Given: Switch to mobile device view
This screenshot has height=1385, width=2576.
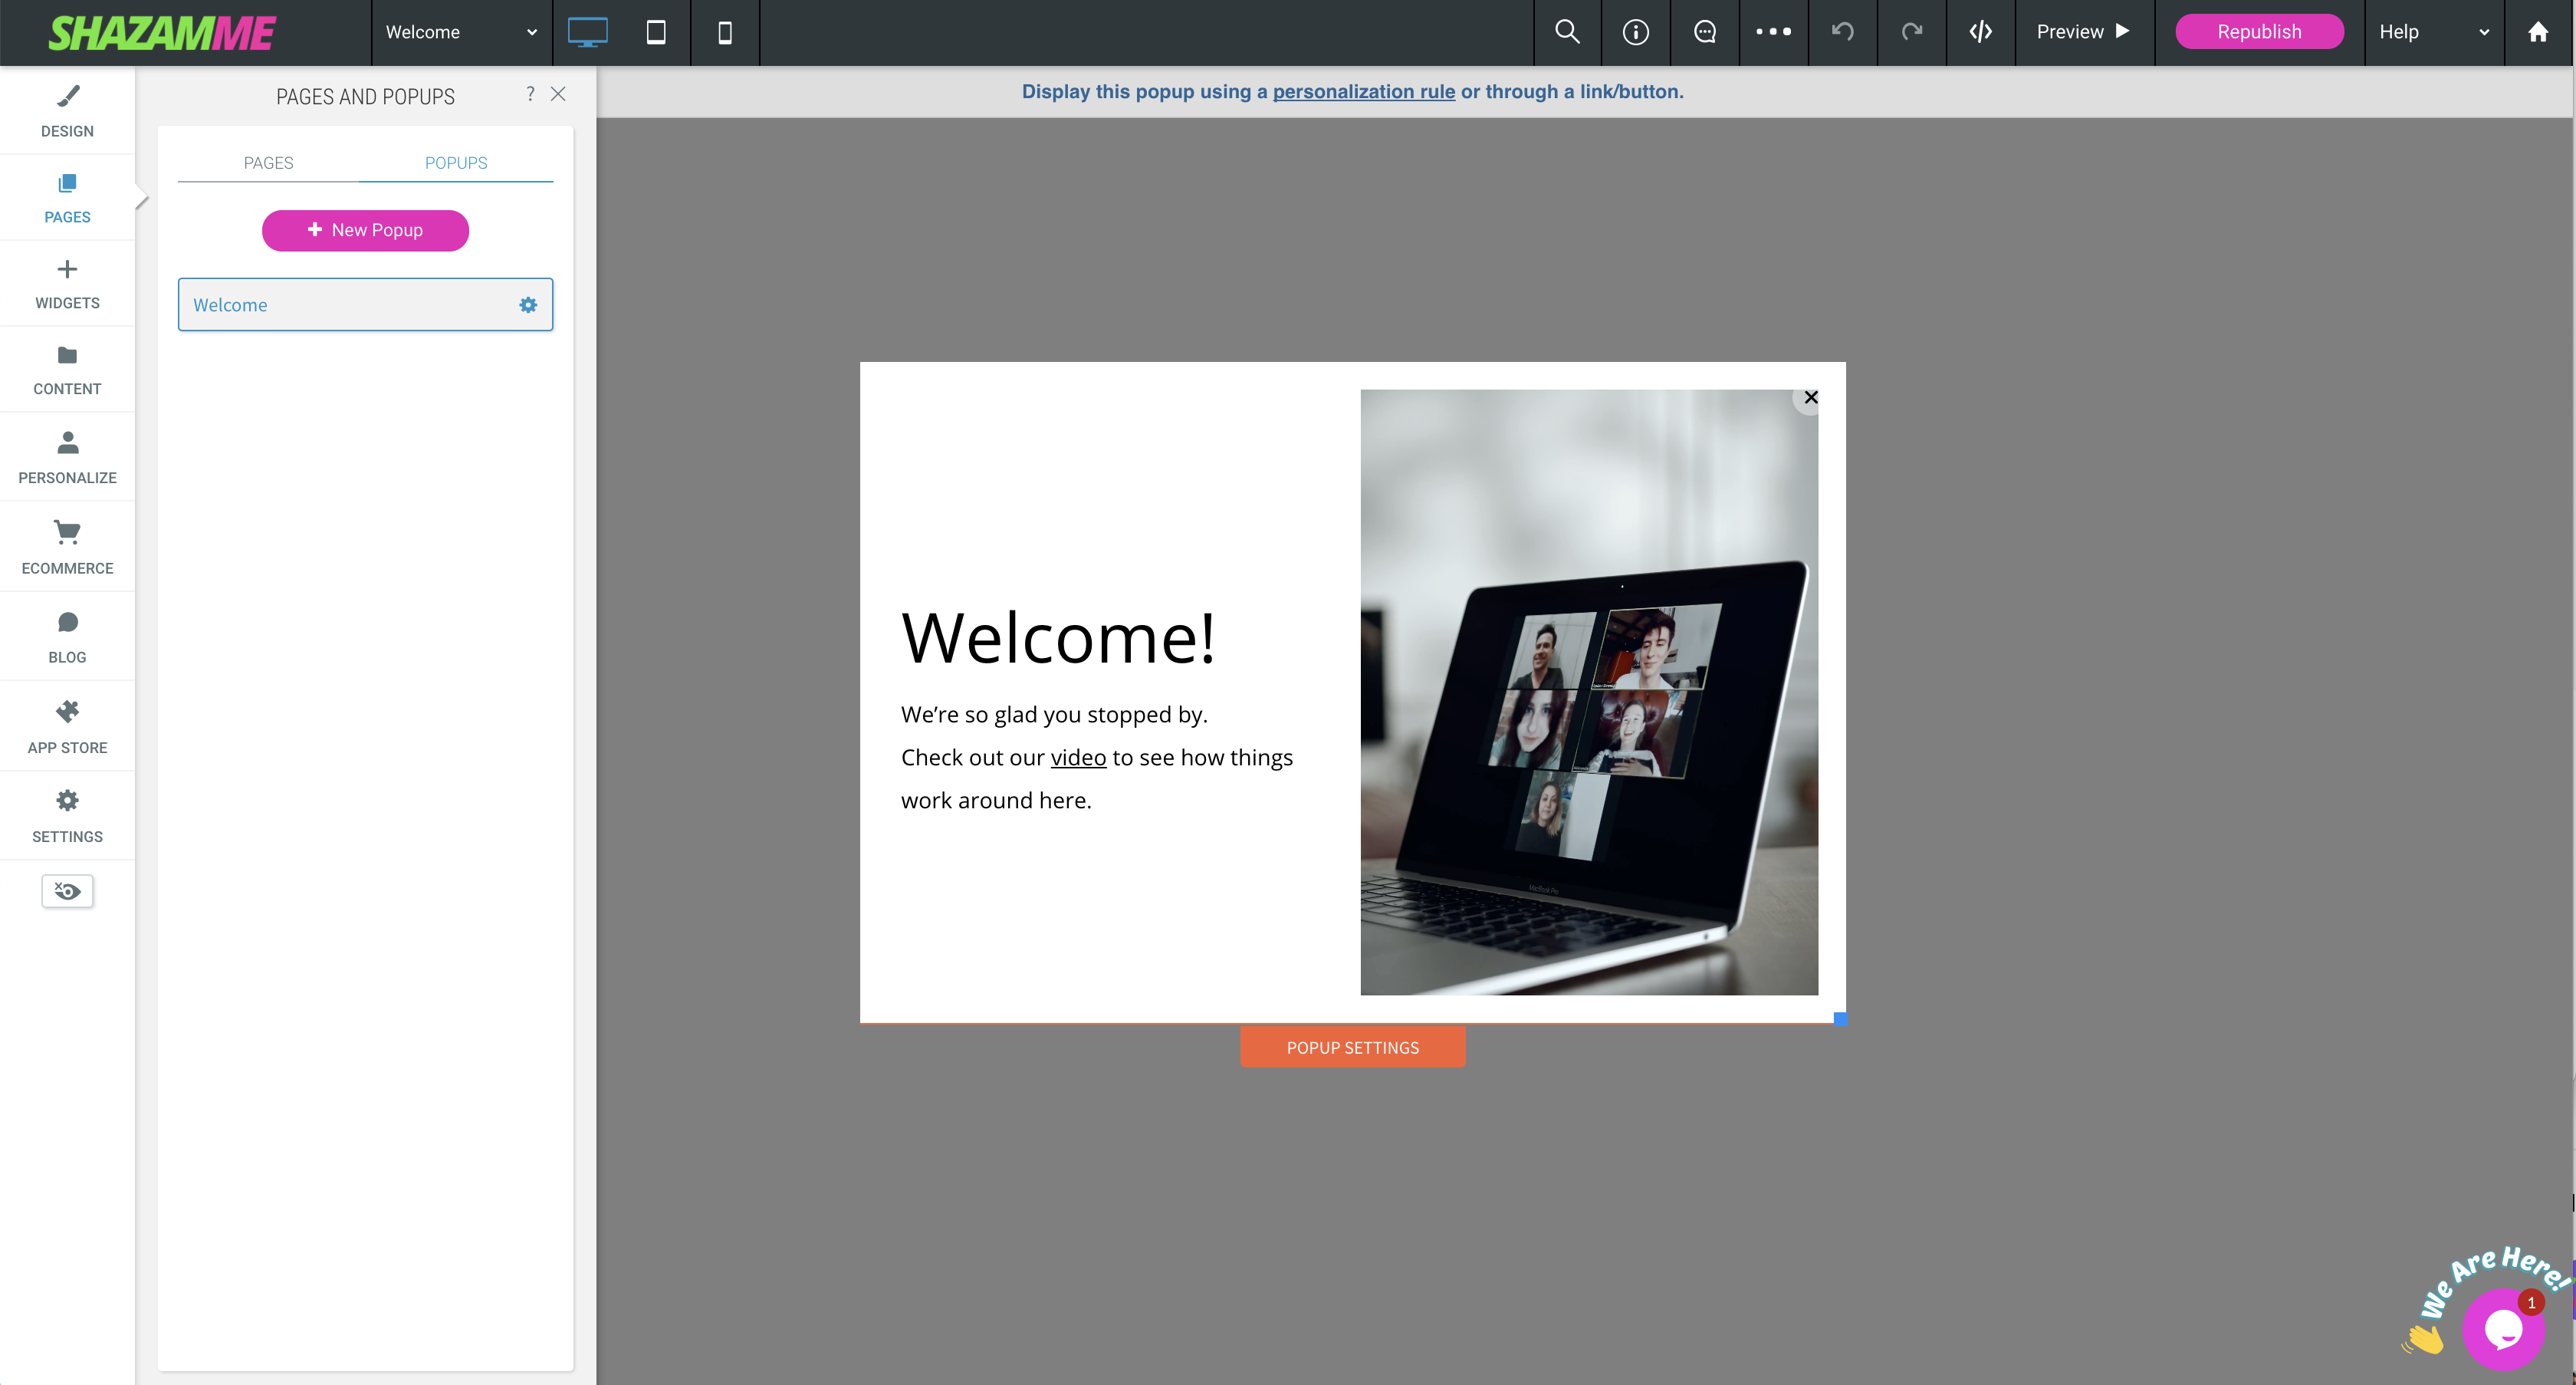Looking at the screenshot, I should pos(725,32).
